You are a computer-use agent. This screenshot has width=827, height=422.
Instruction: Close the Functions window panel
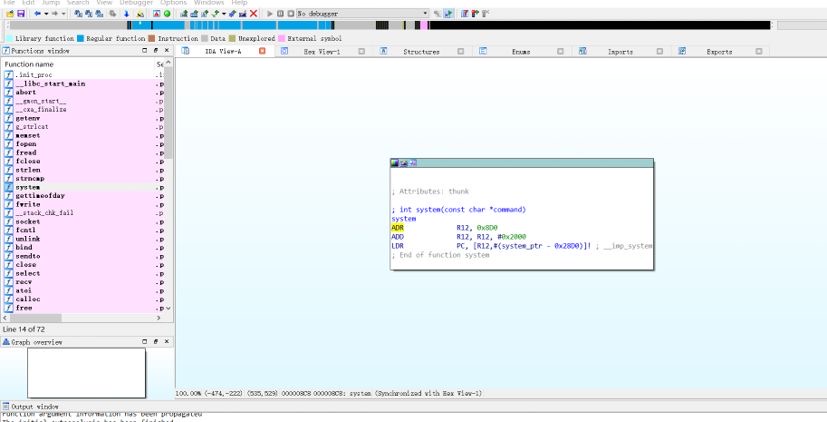tap(167, 51)
